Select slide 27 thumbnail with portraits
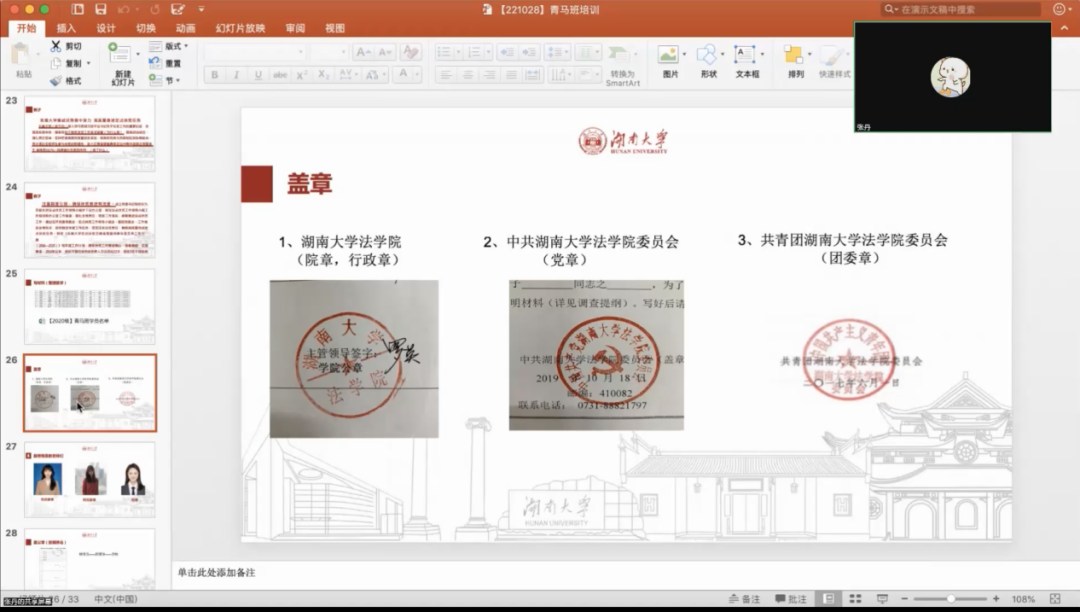The image size is (1080, 612). click(x=90, y=478)
